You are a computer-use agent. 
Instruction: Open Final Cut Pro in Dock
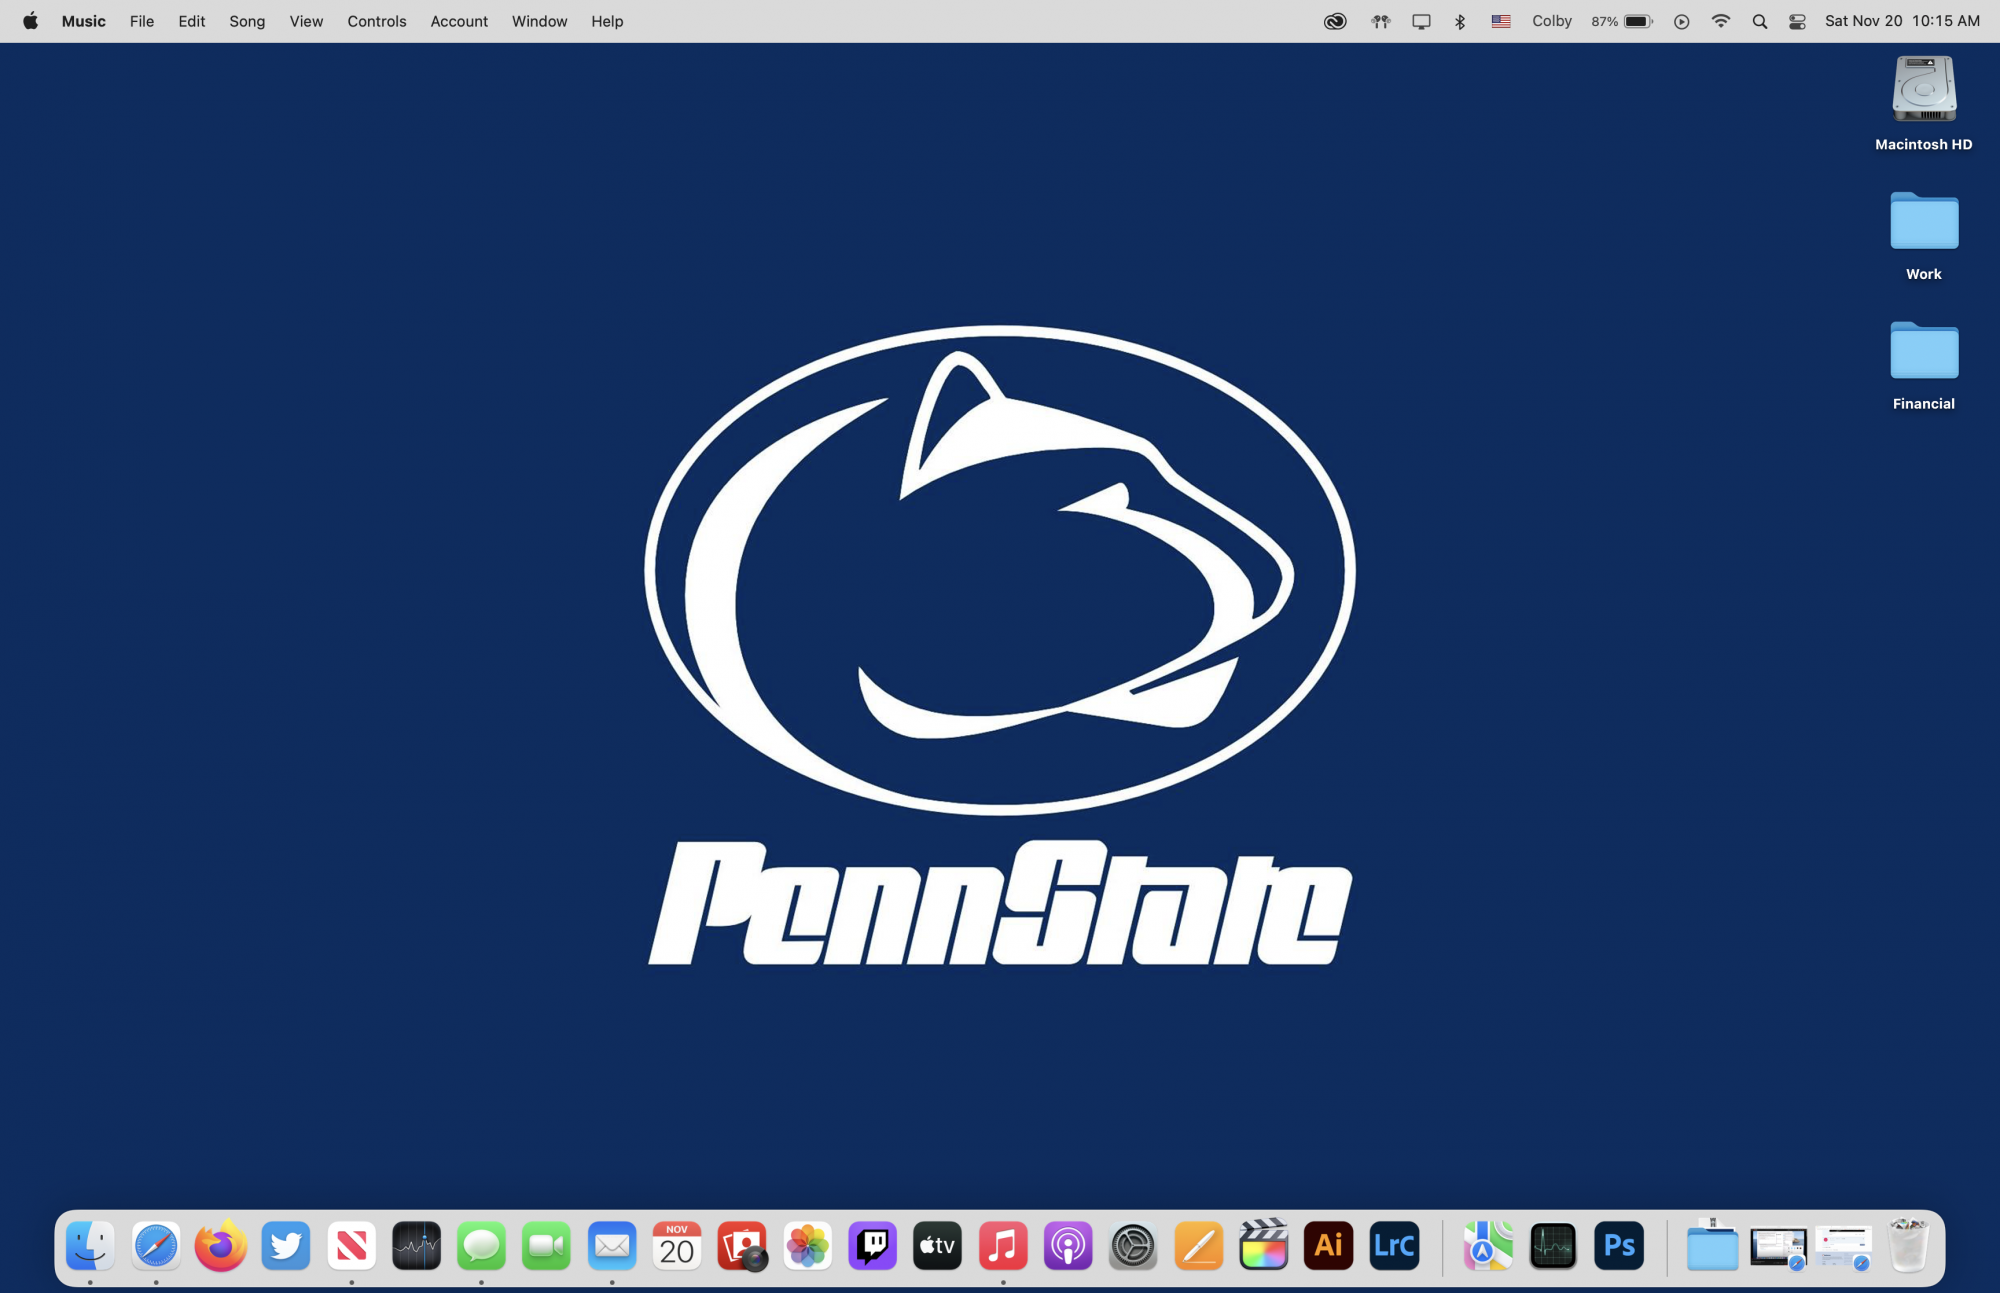click(x=1263, y=1246)
